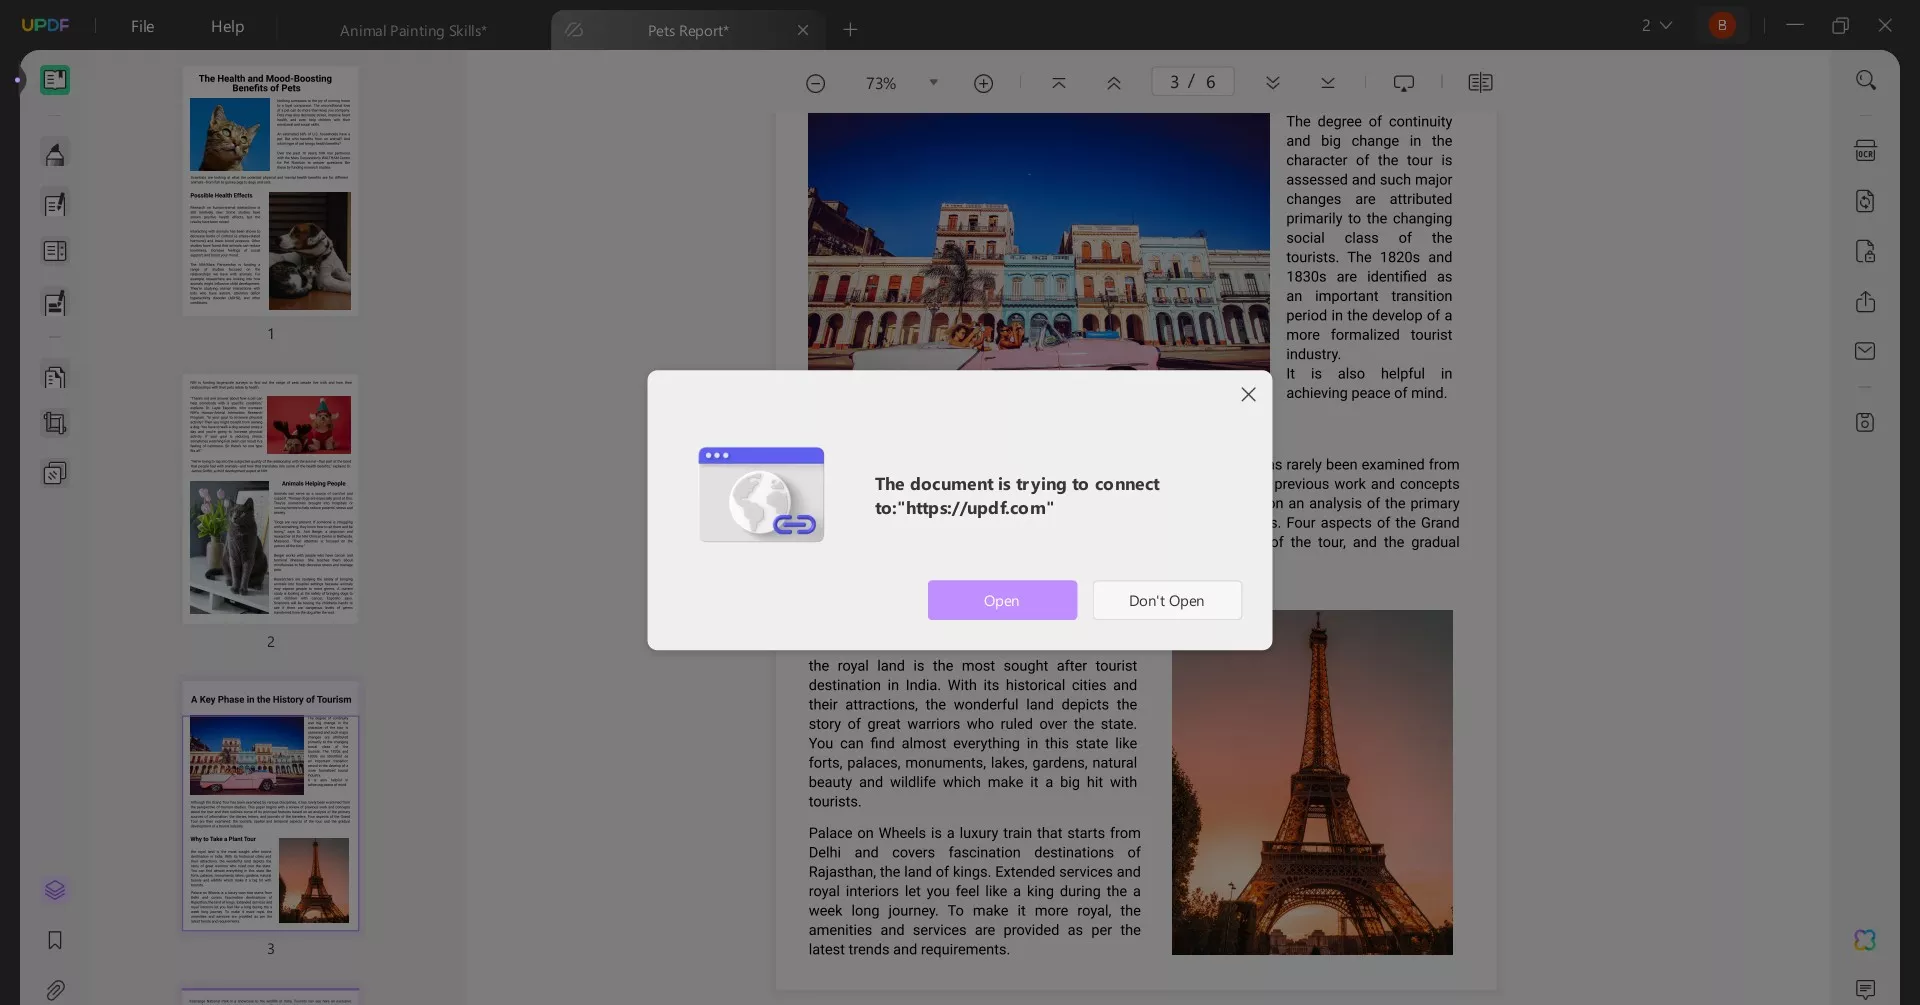Image resolution: width=1920 pixels, height=1005 pixels.
Task: Select the Crop Pages tool
Action: 55,423
